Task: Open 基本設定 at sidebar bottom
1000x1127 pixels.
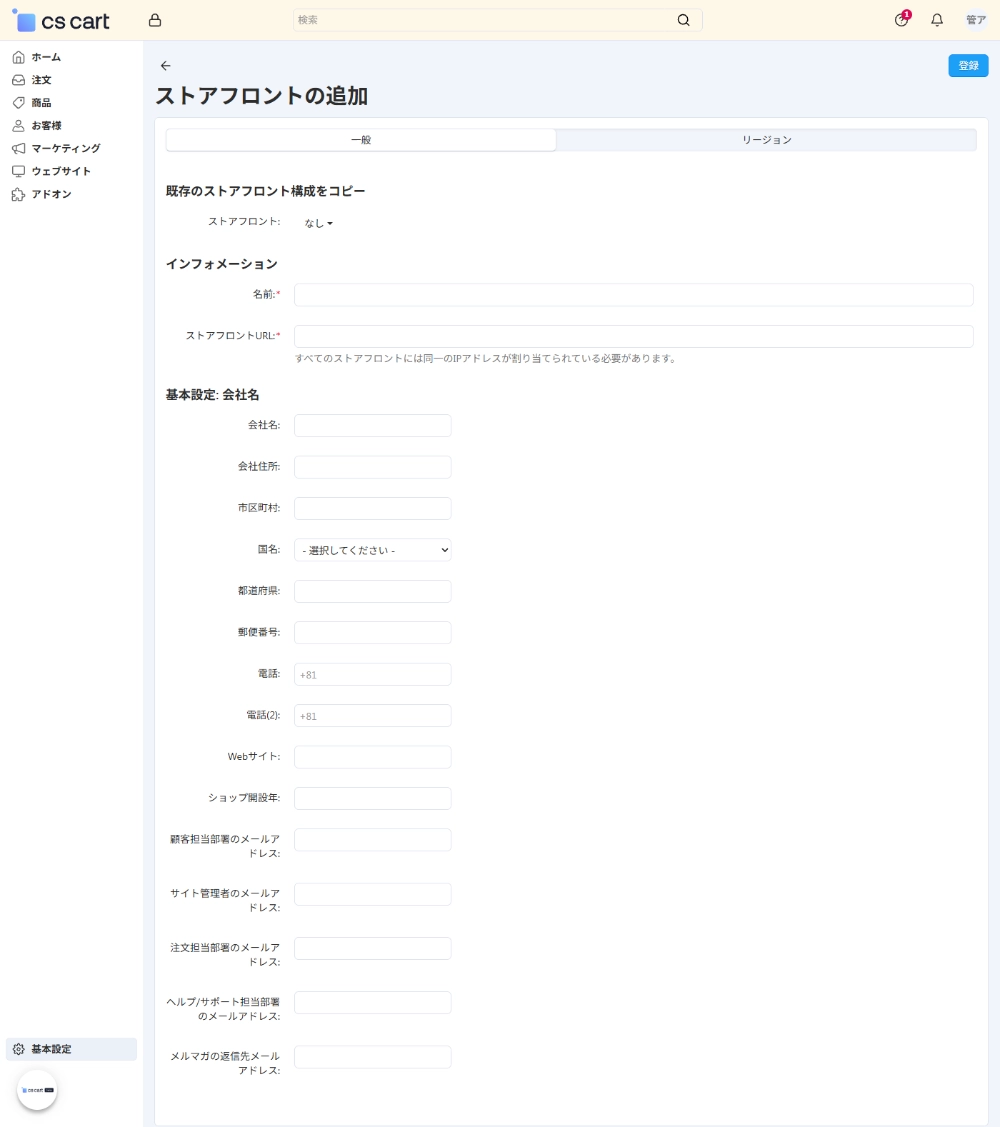Action: coord(51,1049)
